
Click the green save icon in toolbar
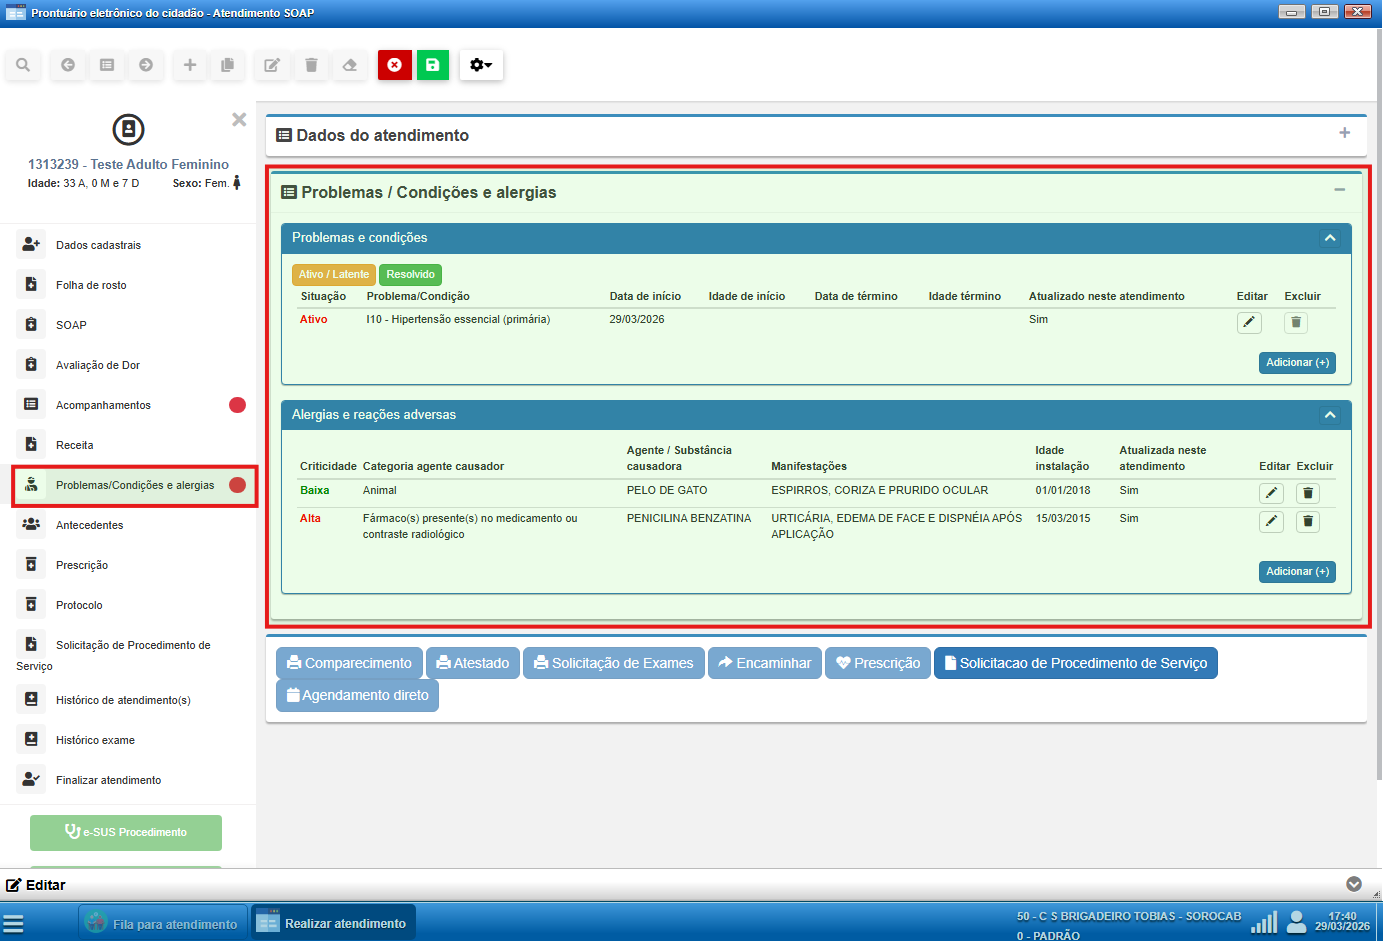433,65
